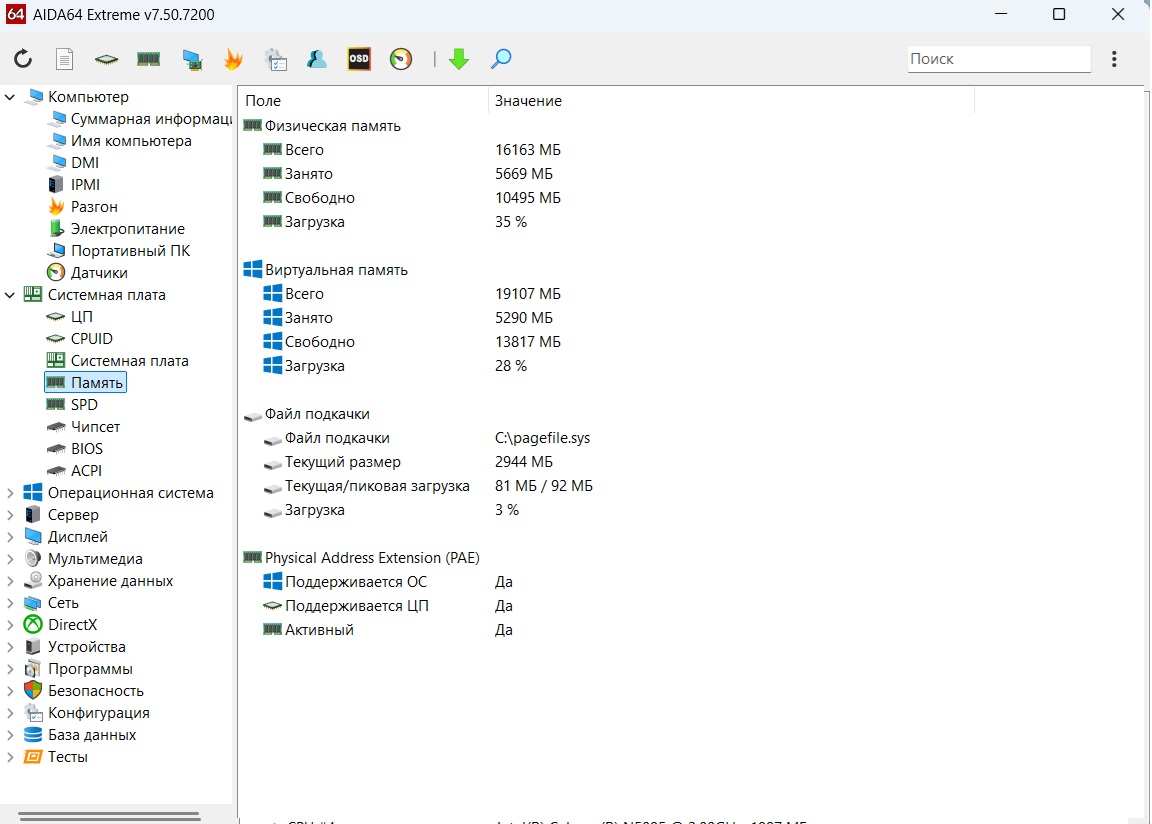This screenshot has height=824, width=1152.
Task: Open Электропитание in the tree
Action: pyautogui.click(x=116, y=229)
